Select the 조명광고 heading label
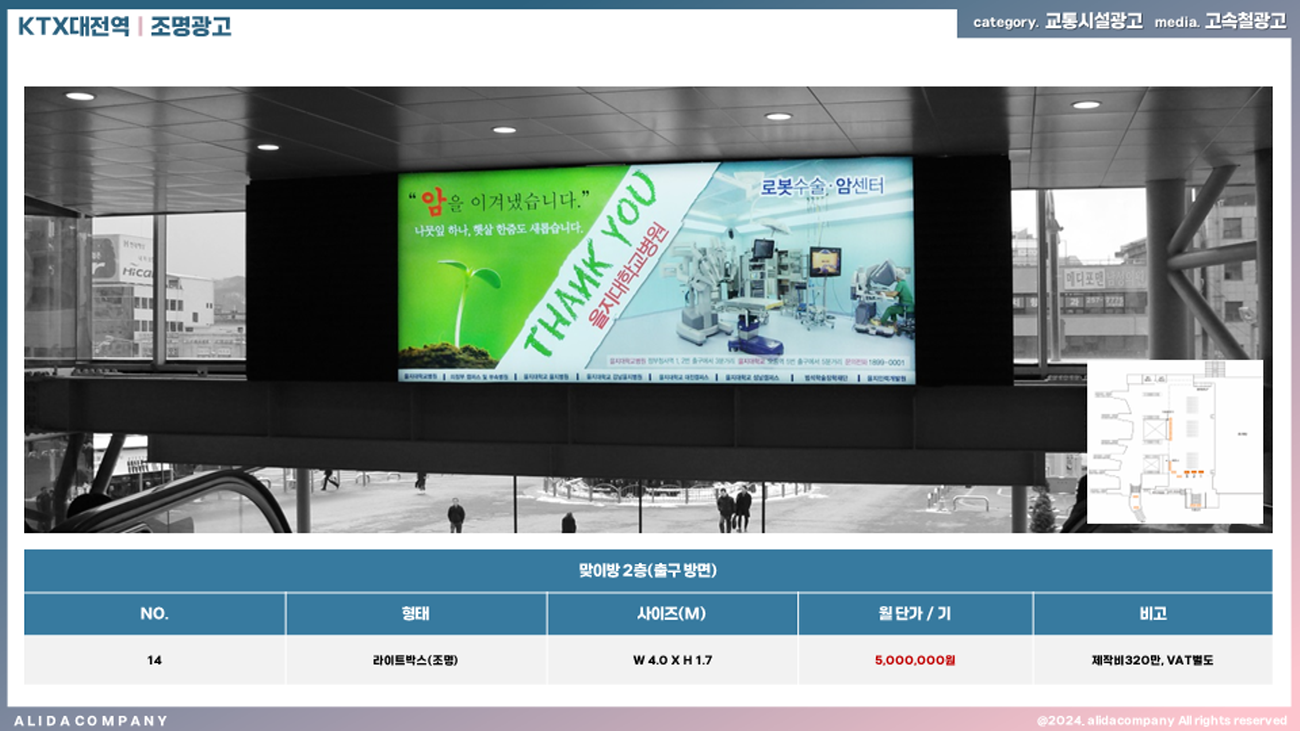This screenshot has height=731, width=1300. pyautogui.click(x=191, y=26)
